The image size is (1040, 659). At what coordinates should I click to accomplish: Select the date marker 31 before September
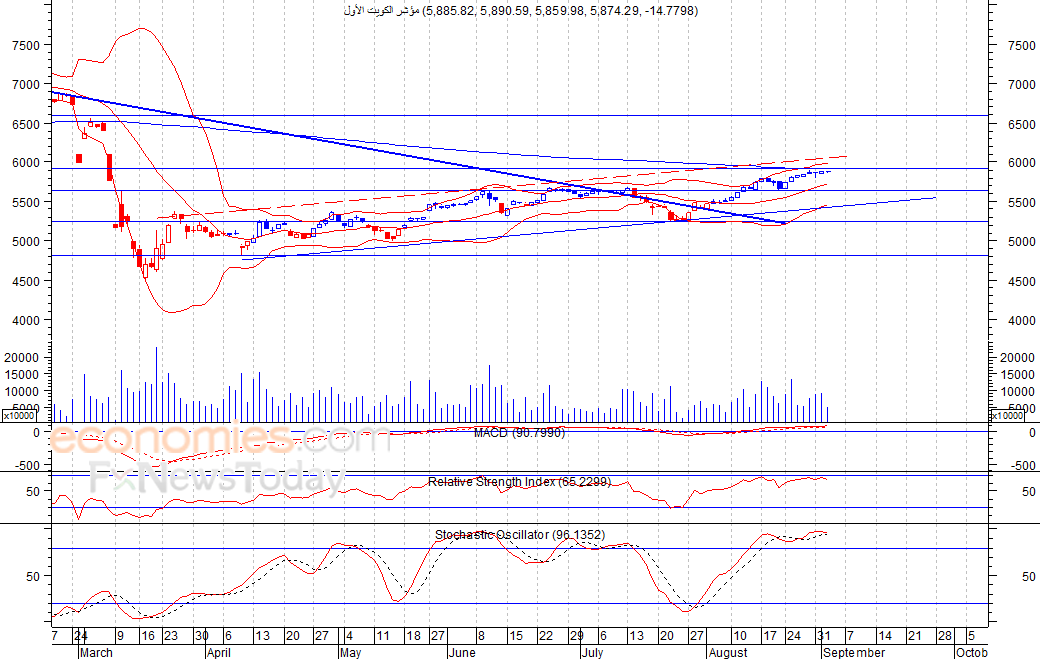click(824, 636)
